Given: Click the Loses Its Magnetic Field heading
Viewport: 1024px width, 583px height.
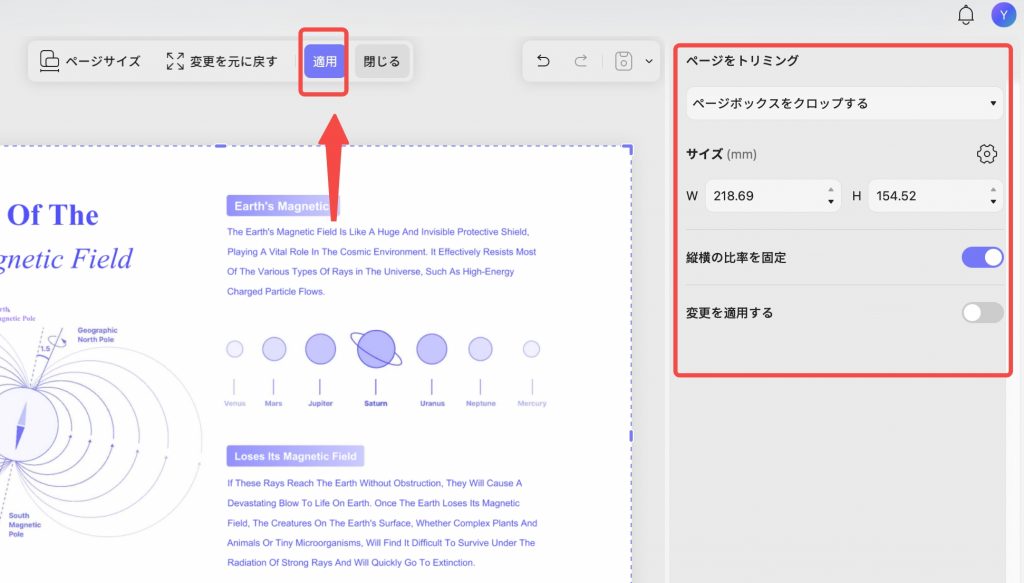Looking at the screenshot, I should coord(295,456).
